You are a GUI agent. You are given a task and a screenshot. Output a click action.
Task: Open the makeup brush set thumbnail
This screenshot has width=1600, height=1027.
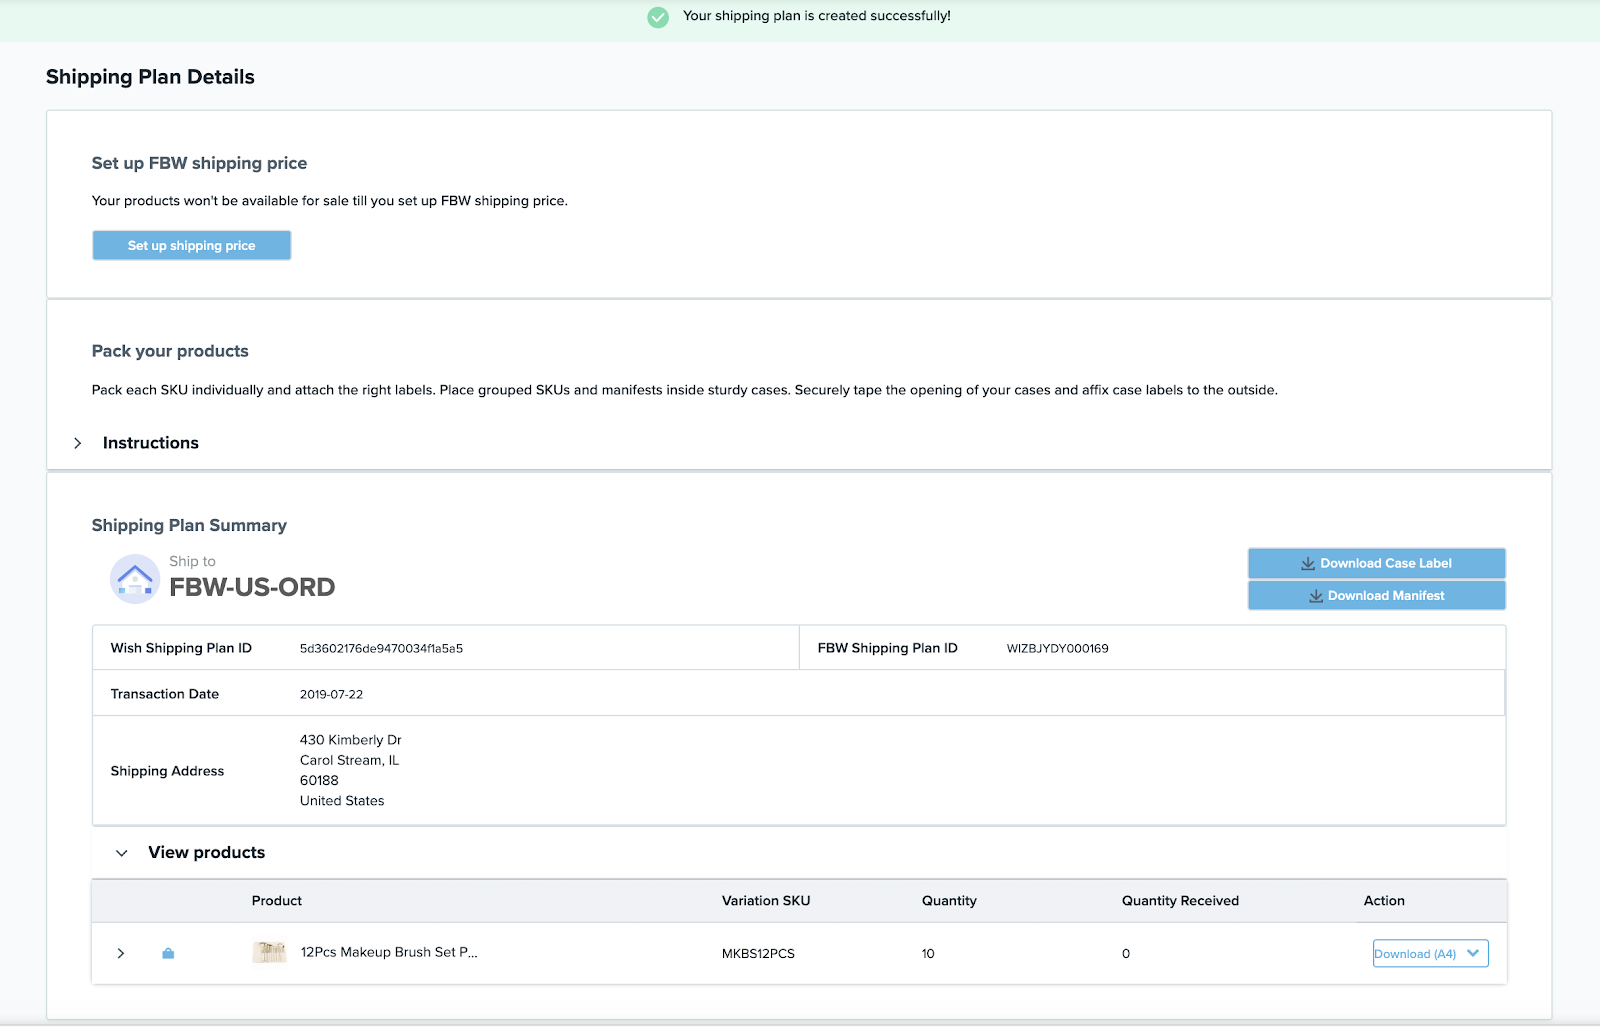pos(270,952)
